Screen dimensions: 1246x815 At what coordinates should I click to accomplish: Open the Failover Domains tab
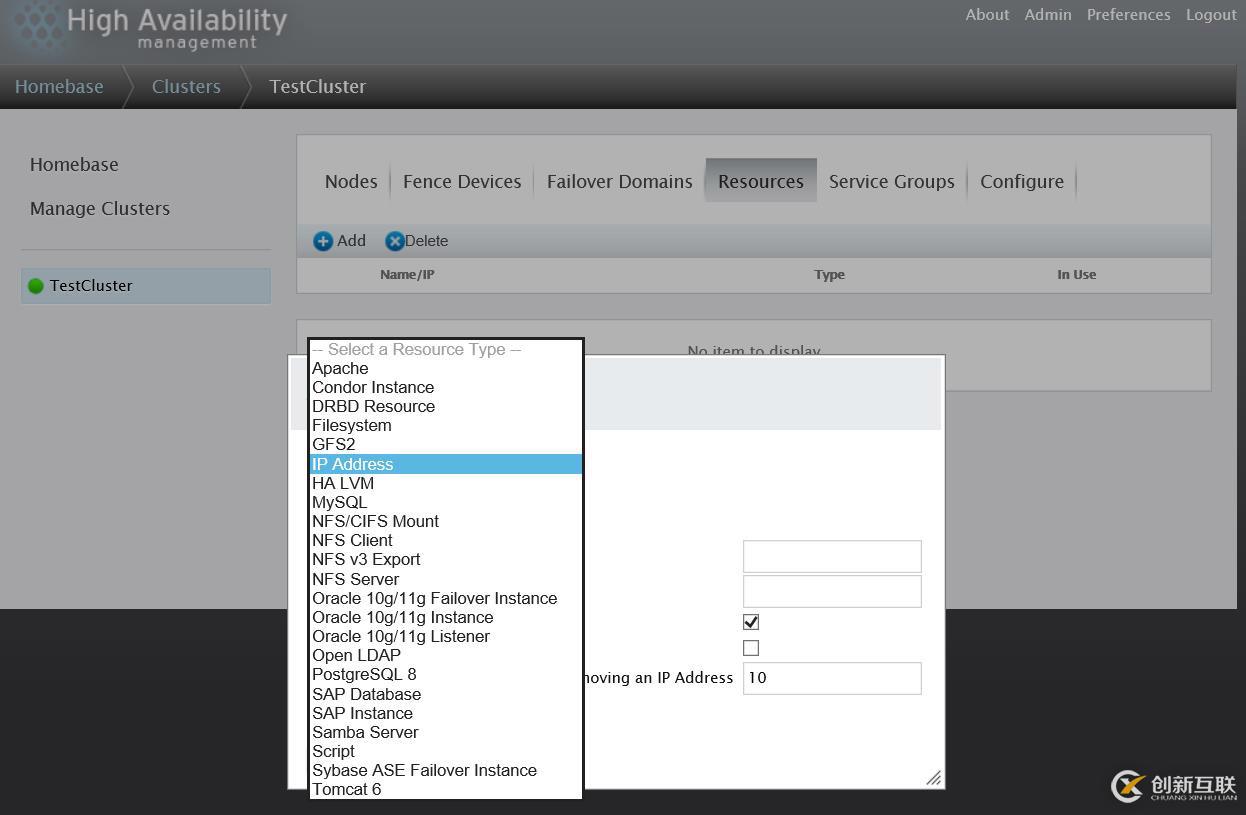click(x=619, y=181)
